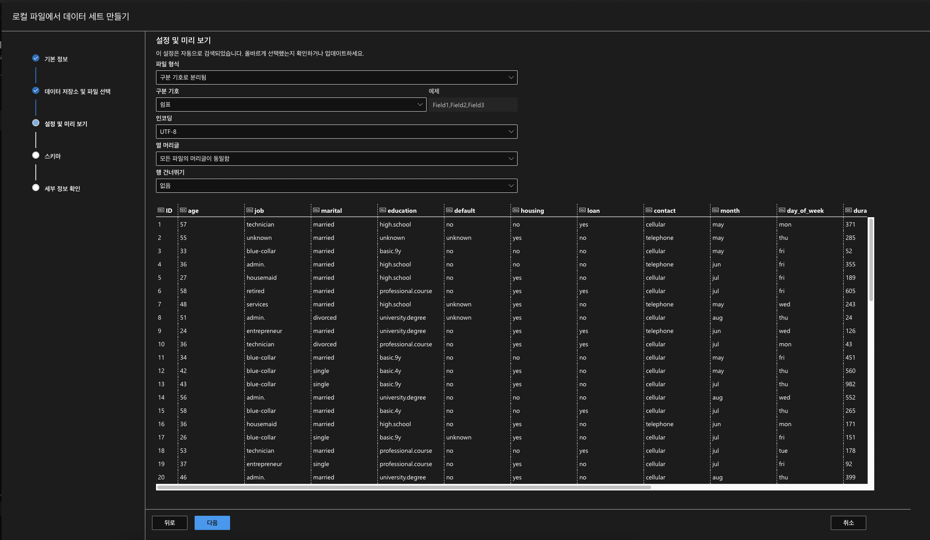
Task: Go to the 기본 정보 wizard step
Action: click(56, 59)
